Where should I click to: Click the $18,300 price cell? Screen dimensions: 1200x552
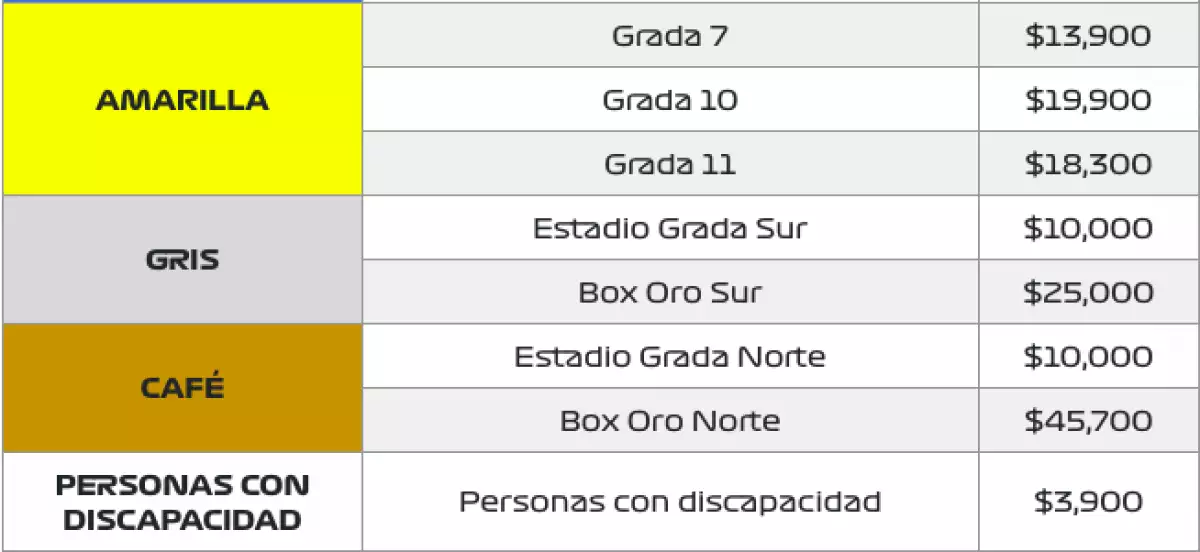(x=1088, y=164)
